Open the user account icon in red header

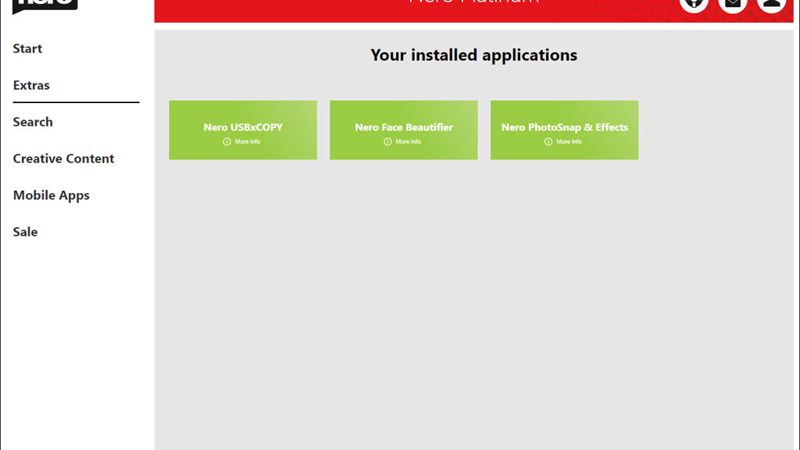(771, 4)
